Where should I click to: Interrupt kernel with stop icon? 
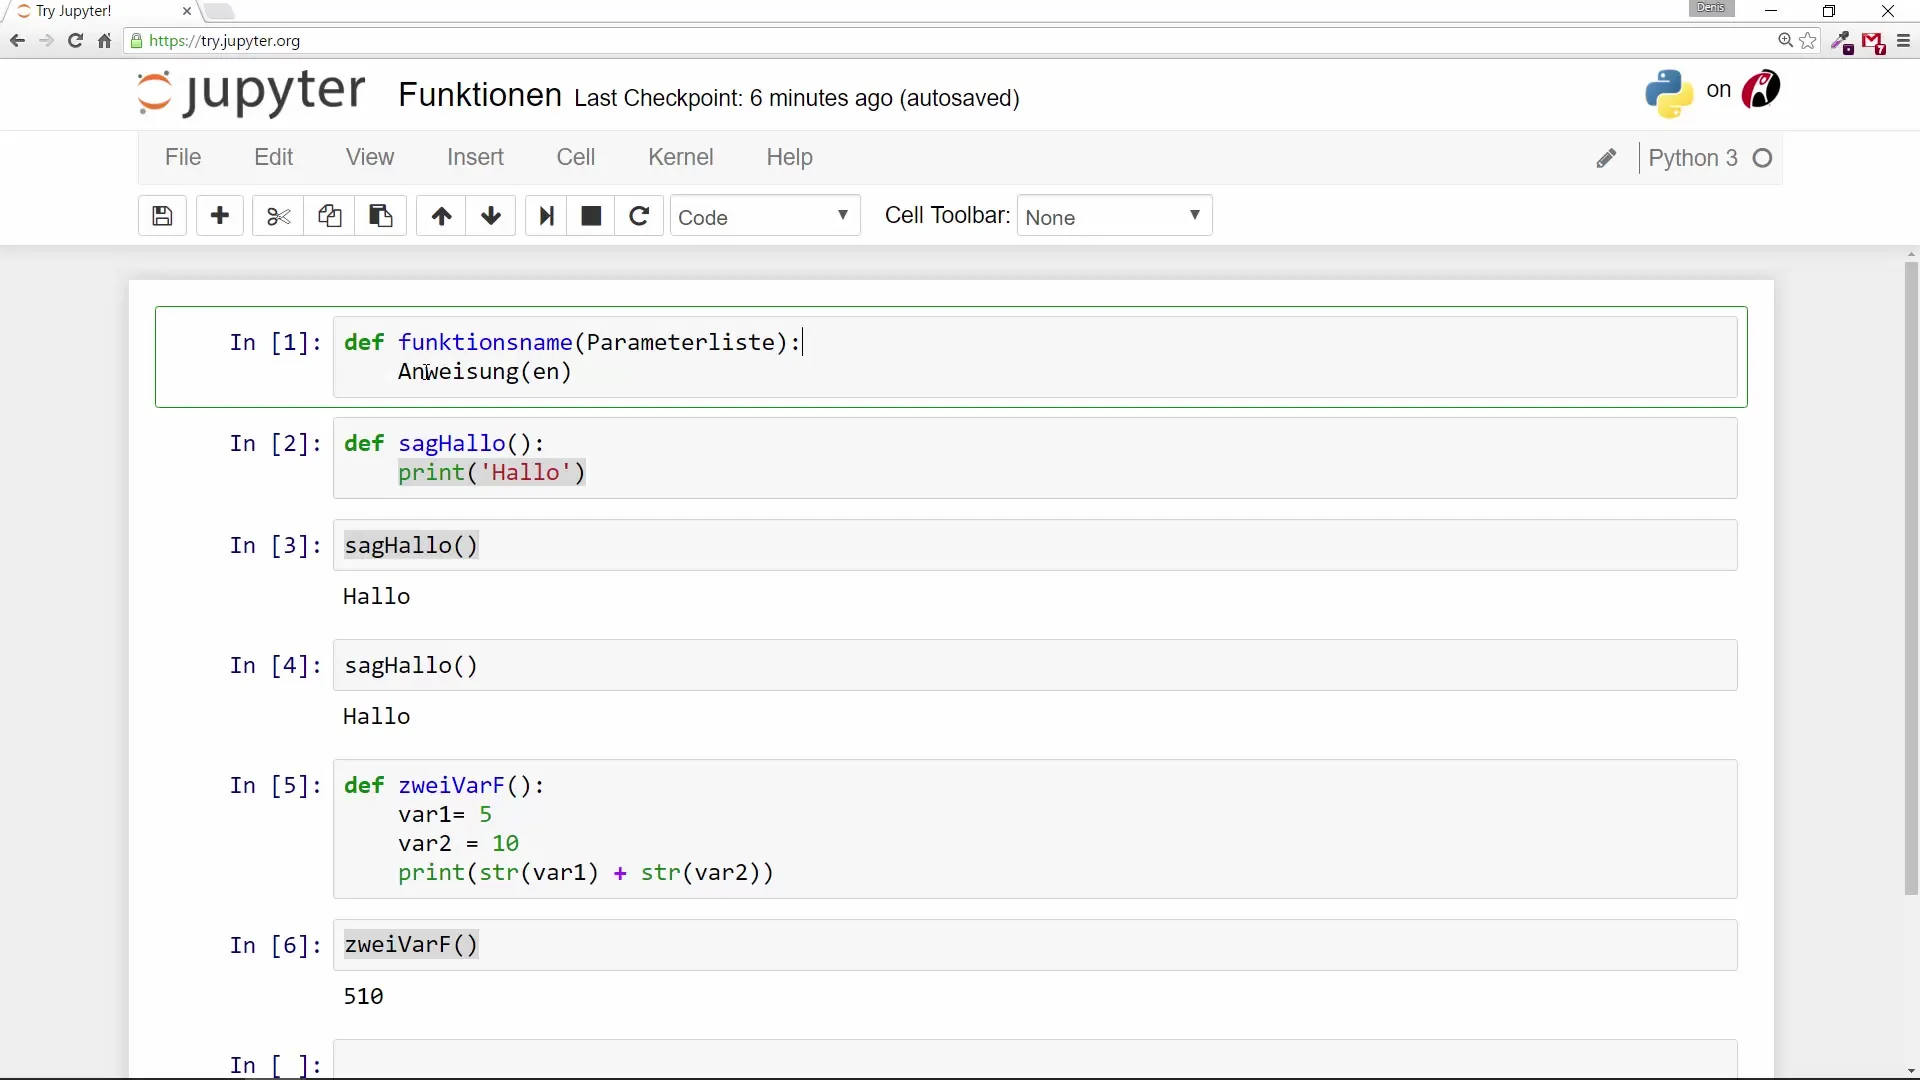(591, 216)
